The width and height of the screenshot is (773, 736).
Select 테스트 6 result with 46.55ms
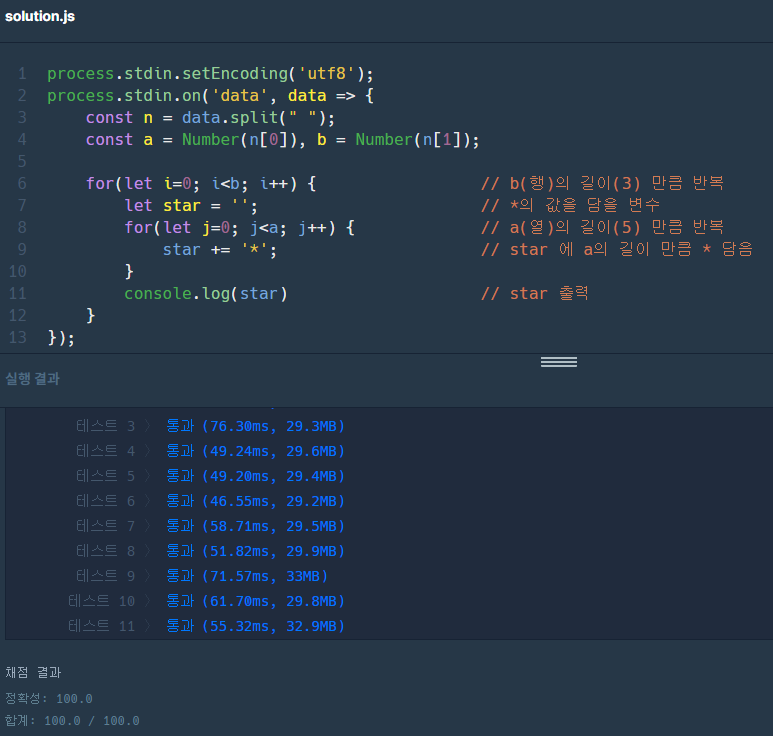point(210,501)
